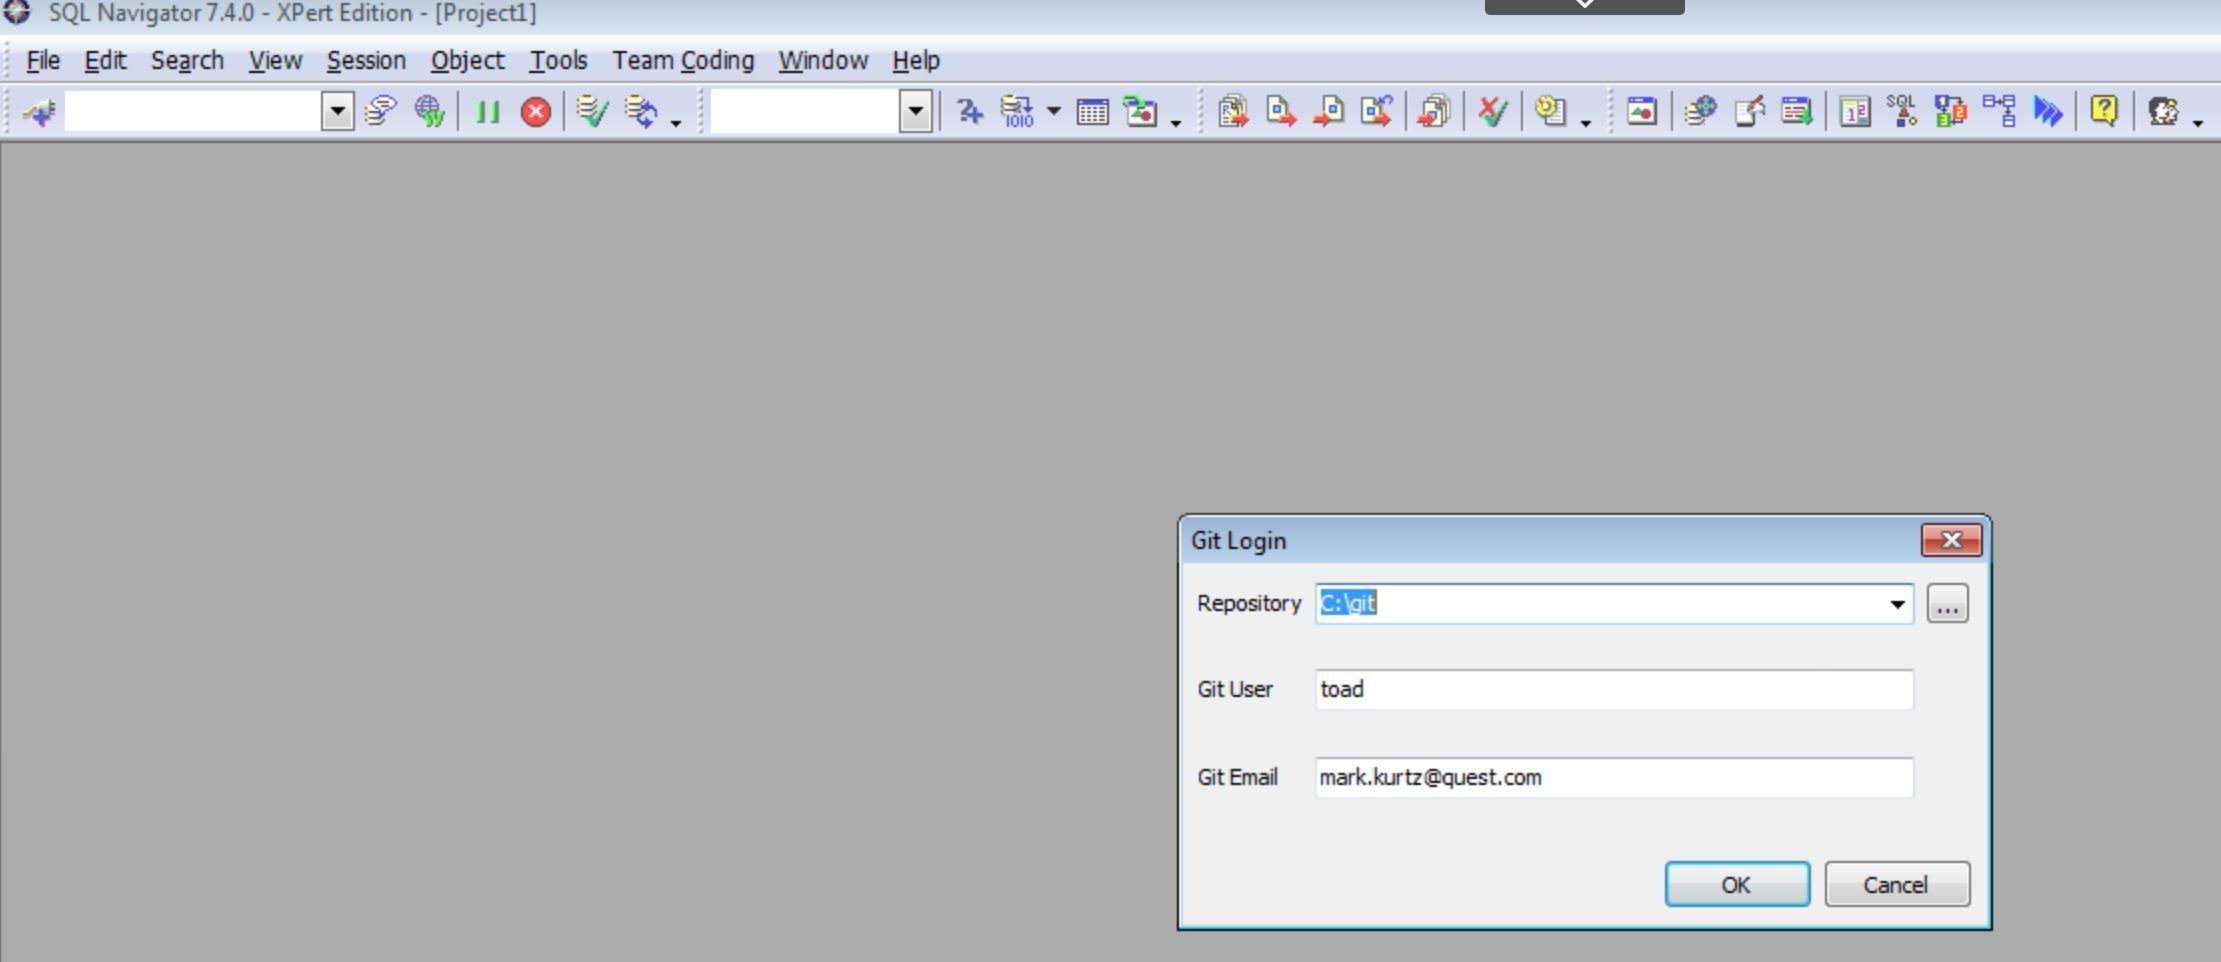The width and height of the screenshot is (2221, 962).
Task: Click the edit page with pencil icon
Action: click(x=1748, y=111)
